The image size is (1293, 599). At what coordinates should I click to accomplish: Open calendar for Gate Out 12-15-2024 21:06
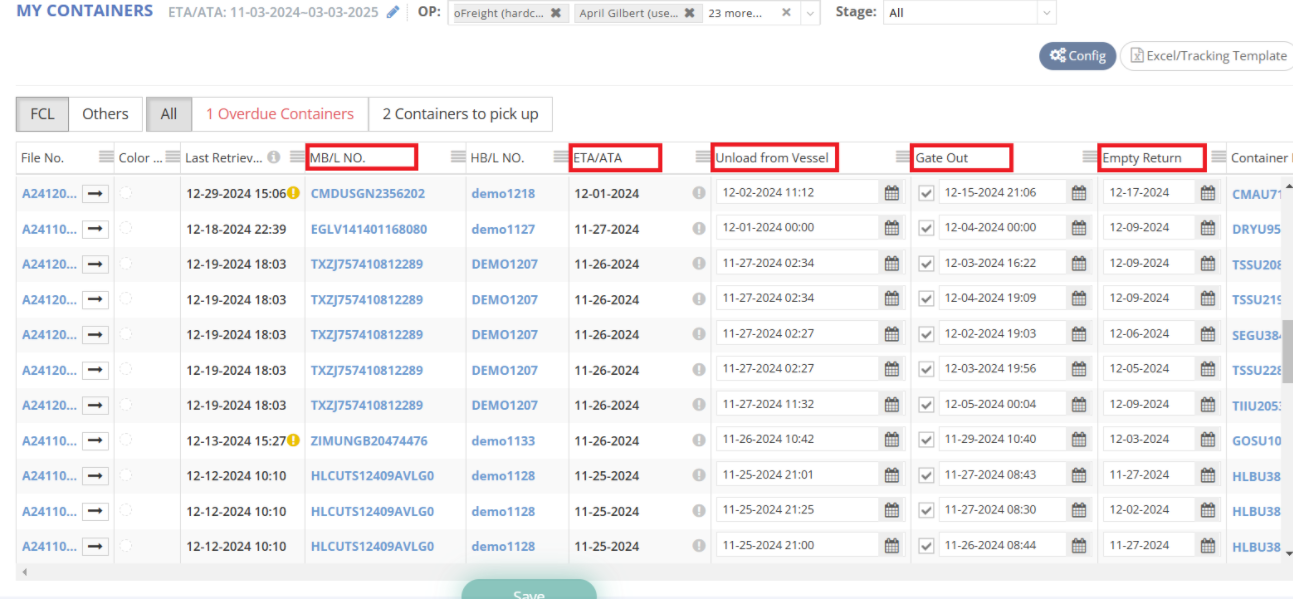[1079, 193]
